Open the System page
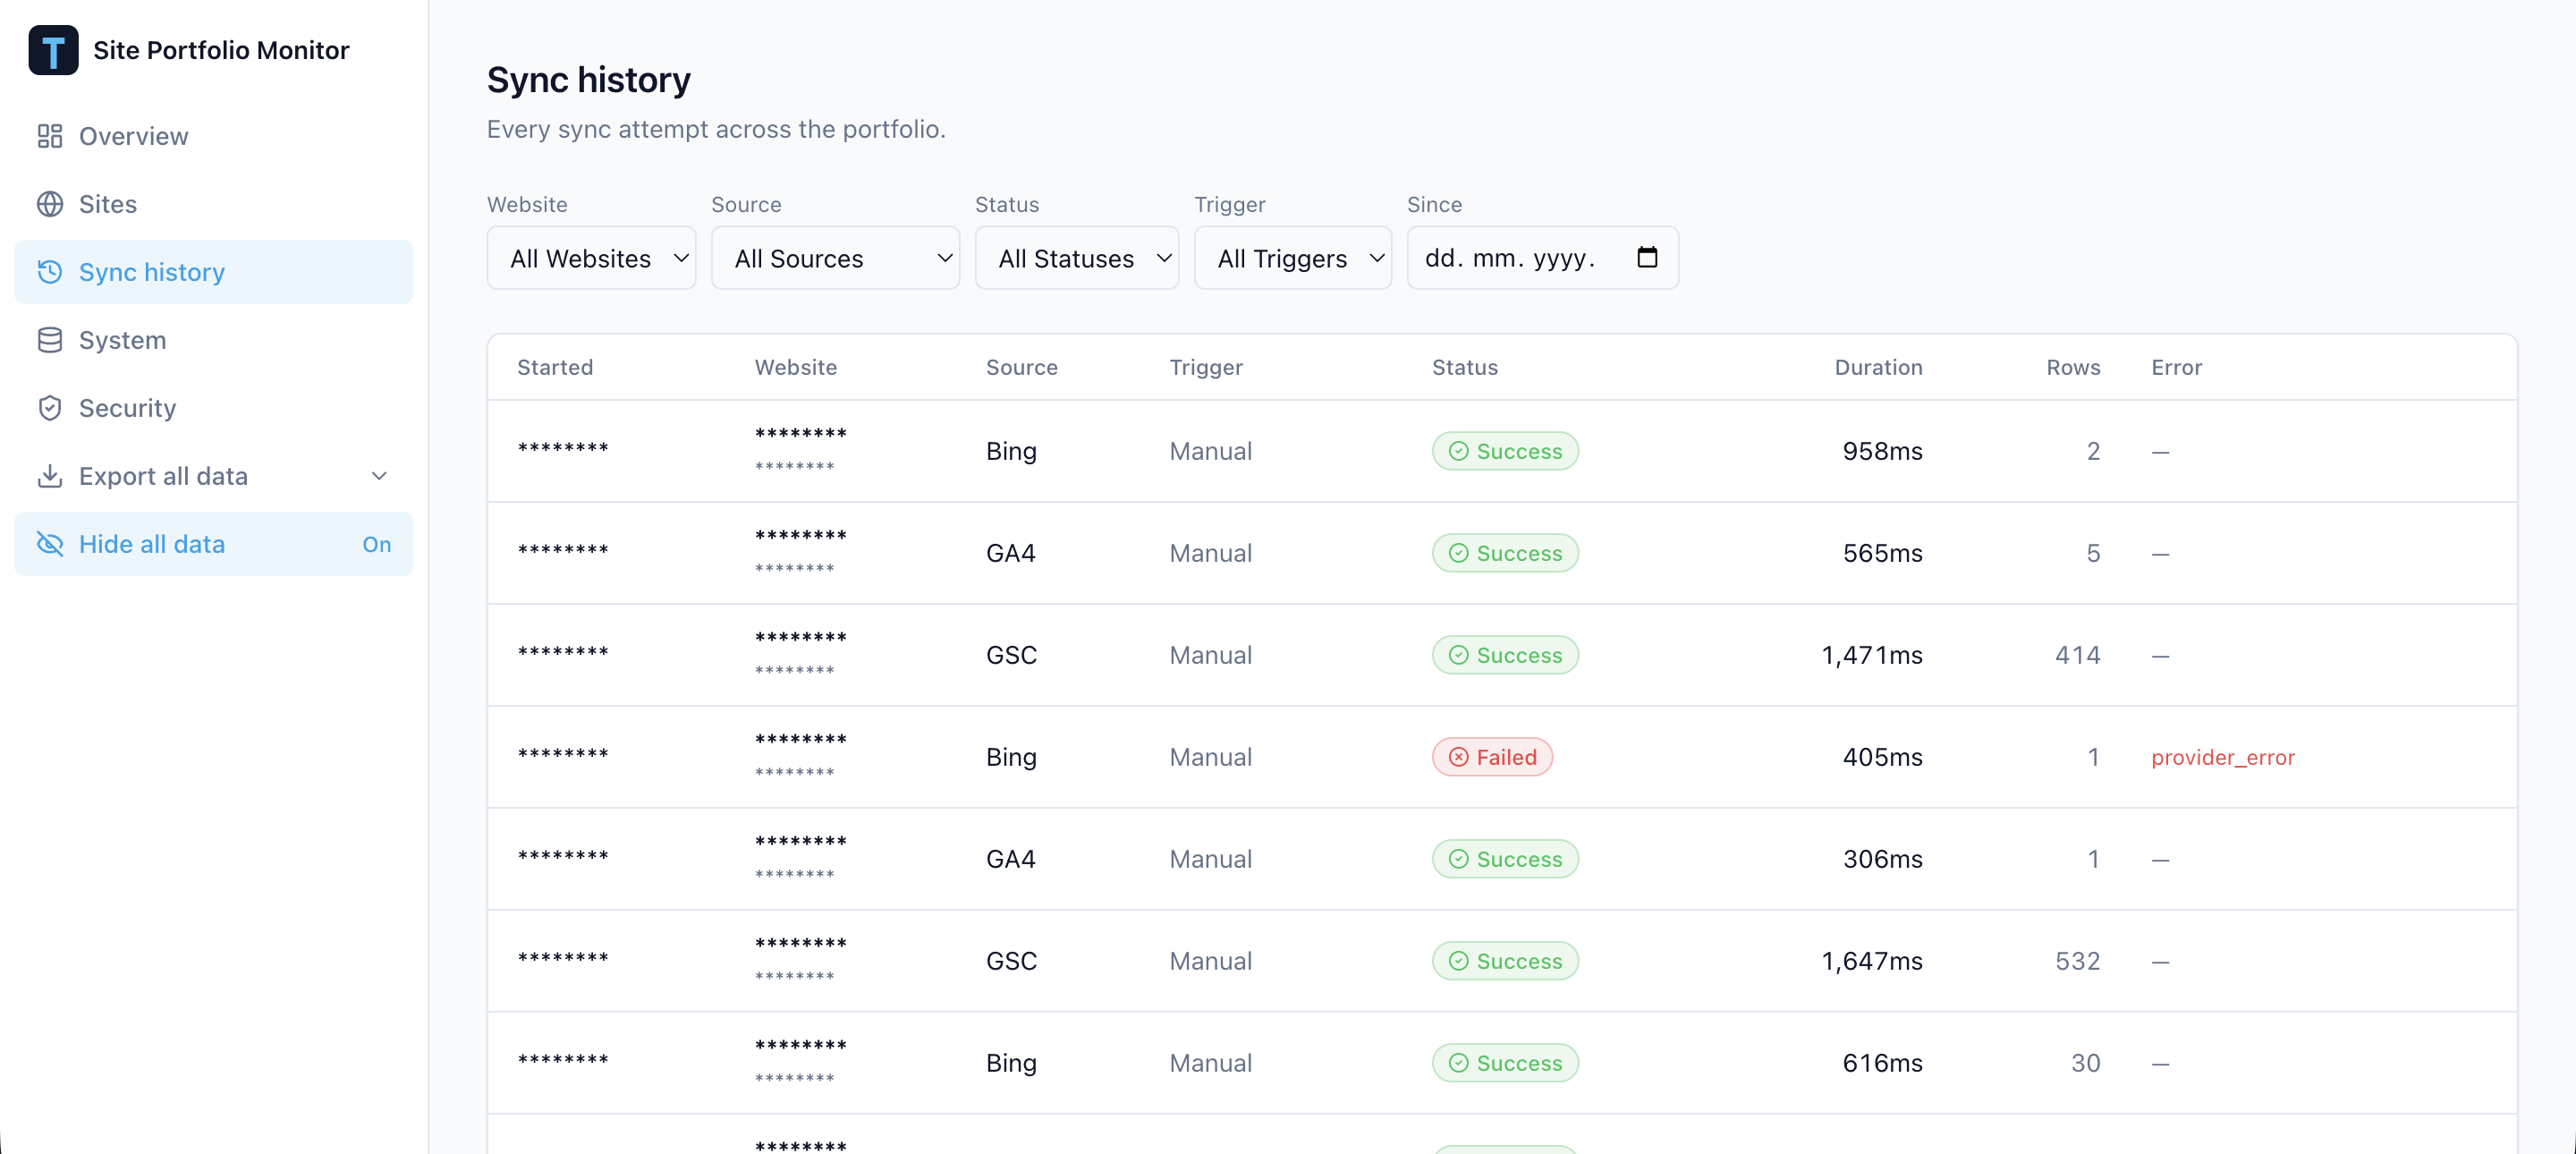Viewport: 2576px width, 1154px height. click(213, 340)
